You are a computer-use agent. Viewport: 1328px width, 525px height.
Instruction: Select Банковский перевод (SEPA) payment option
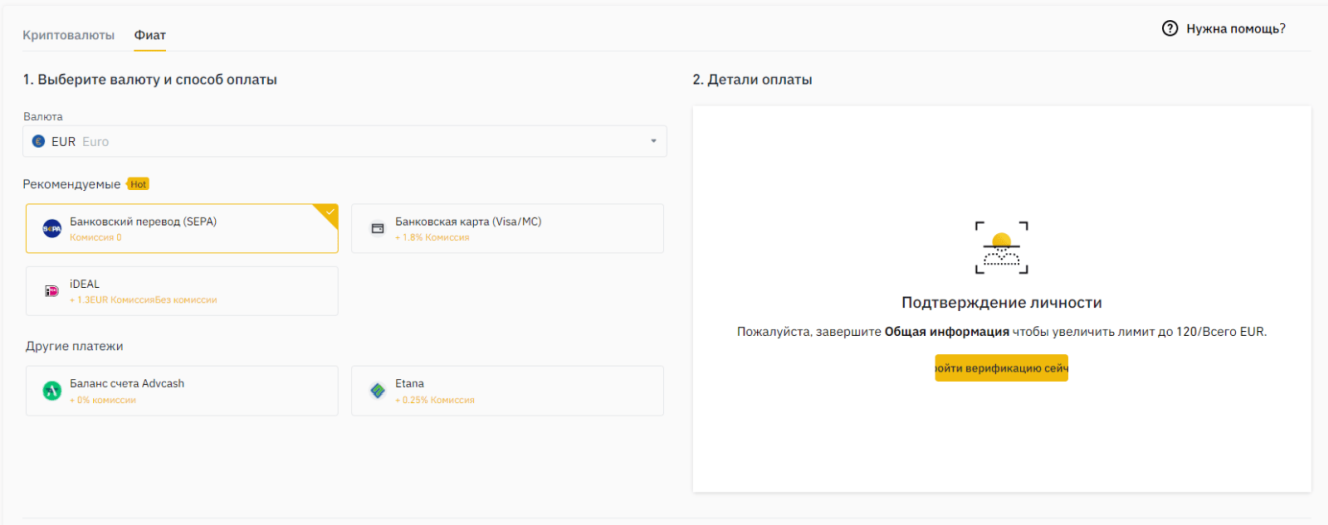[182, 228]
